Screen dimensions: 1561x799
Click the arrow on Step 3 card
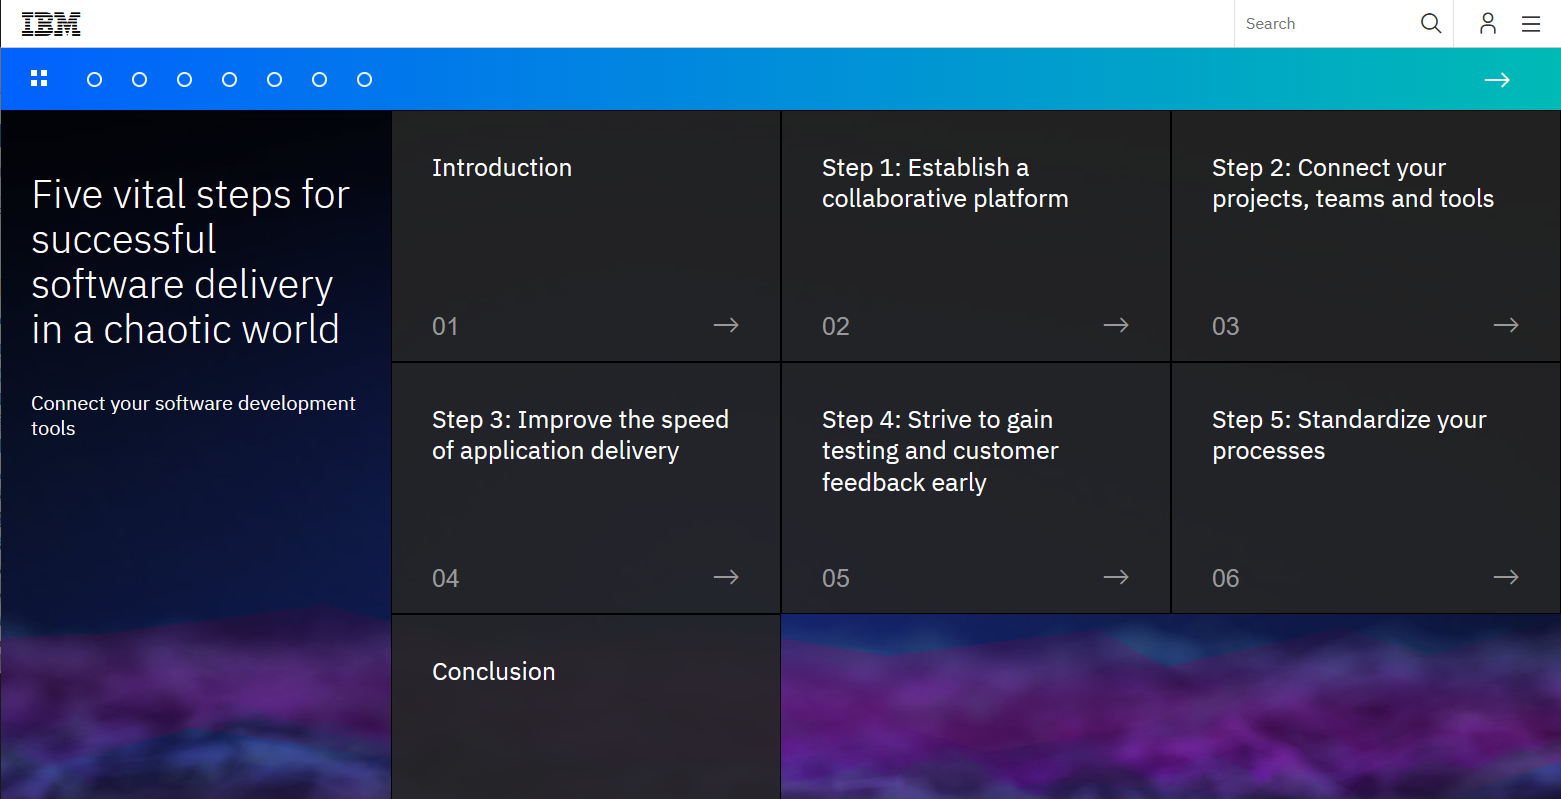pyautogui.click(x=726, y=577)
